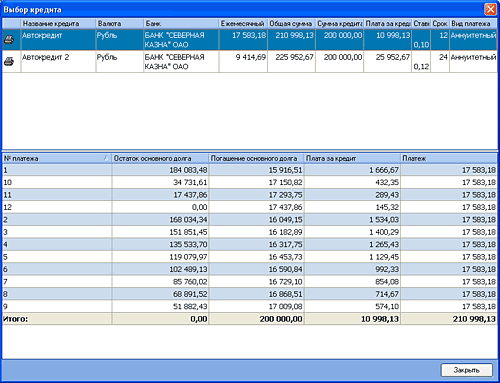Click rate value 0,10
The height and width of the screenshot is (383, 500).
(x=421, y=45)
